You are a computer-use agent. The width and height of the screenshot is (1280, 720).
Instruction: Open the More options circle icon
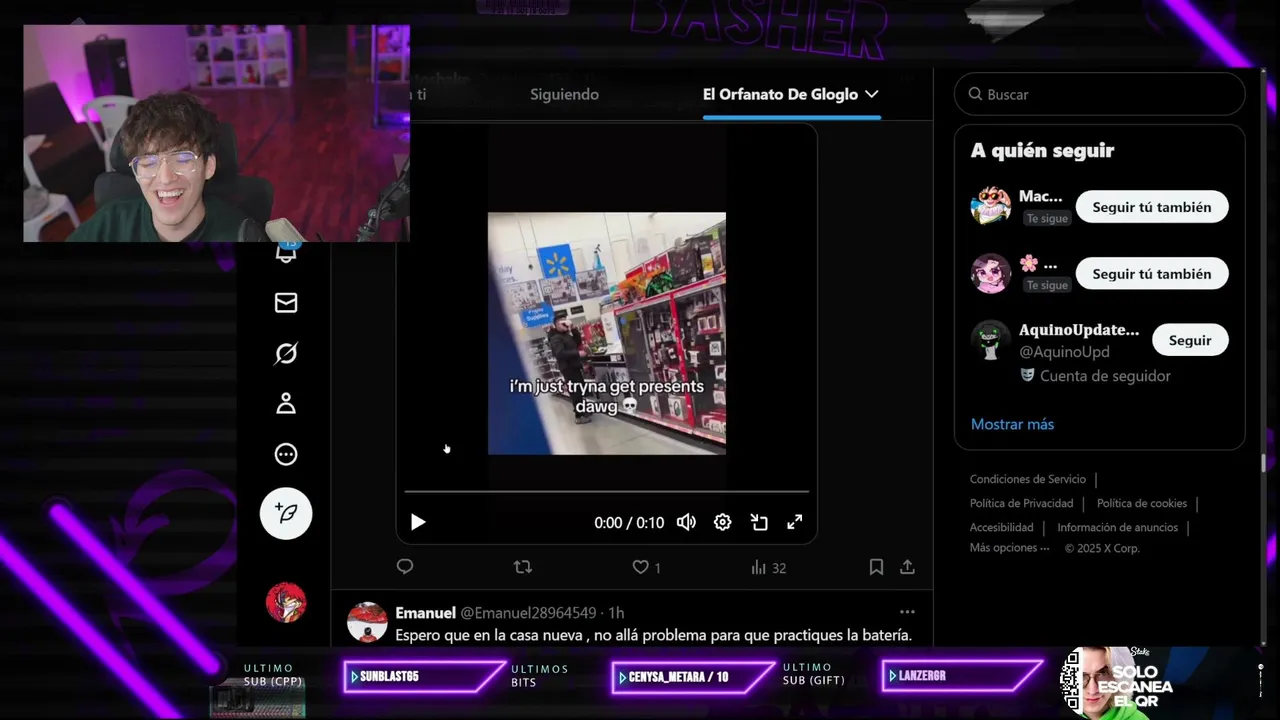286,455
